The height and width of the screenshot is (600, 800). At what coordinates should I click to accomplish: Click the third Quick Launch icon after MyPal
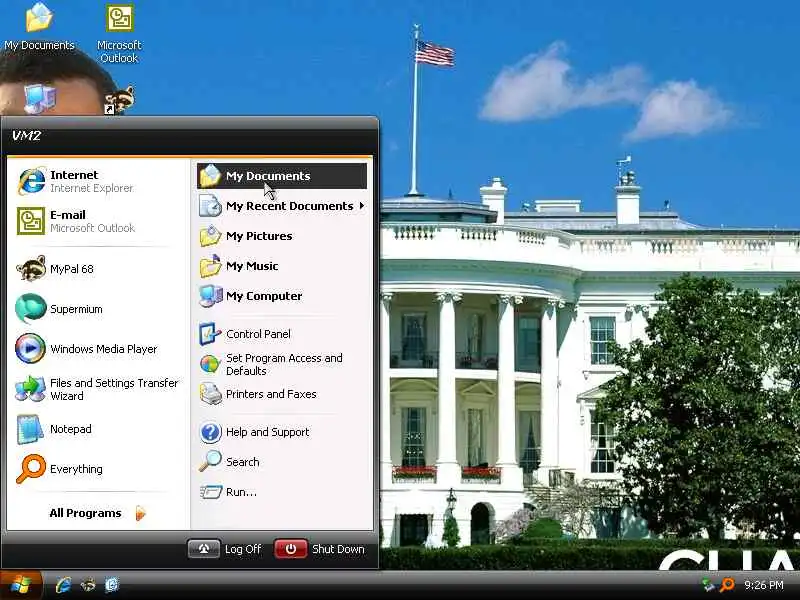click(x=112, y=585)
